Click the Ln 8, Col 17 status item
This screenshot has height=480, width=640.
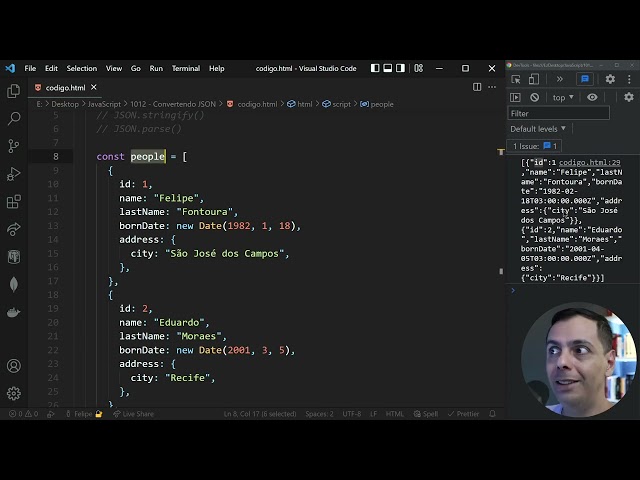[x=260, y=414]
